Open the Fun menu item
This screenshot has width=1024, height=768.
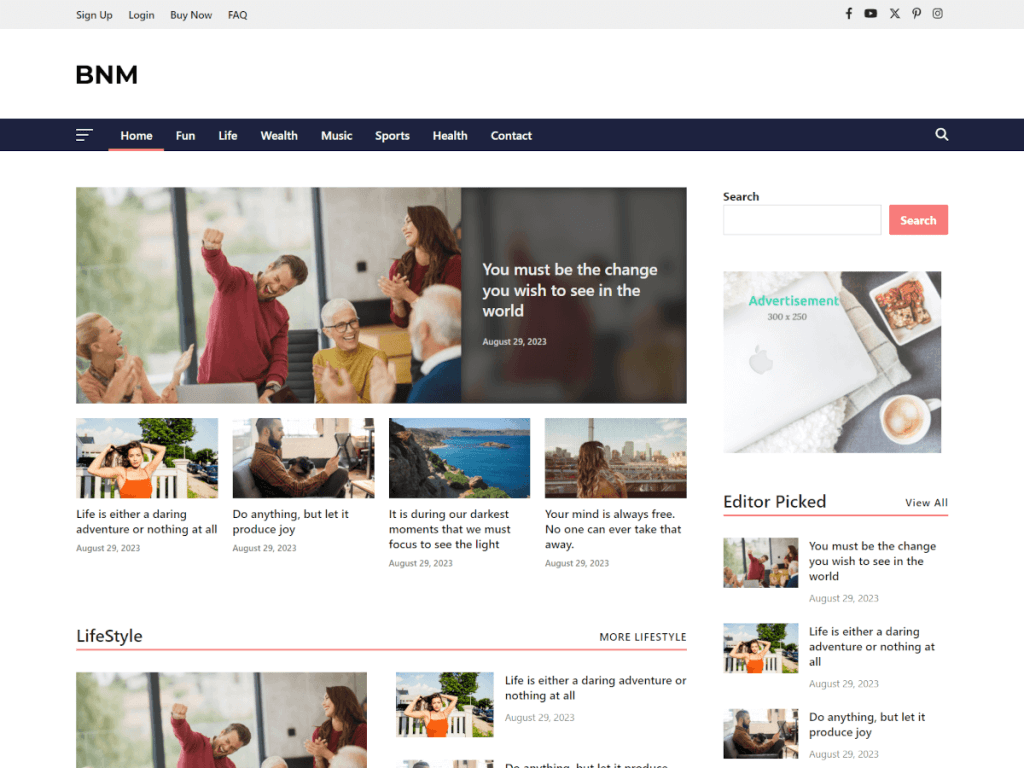pyautogui.click(x=185, y=136)
